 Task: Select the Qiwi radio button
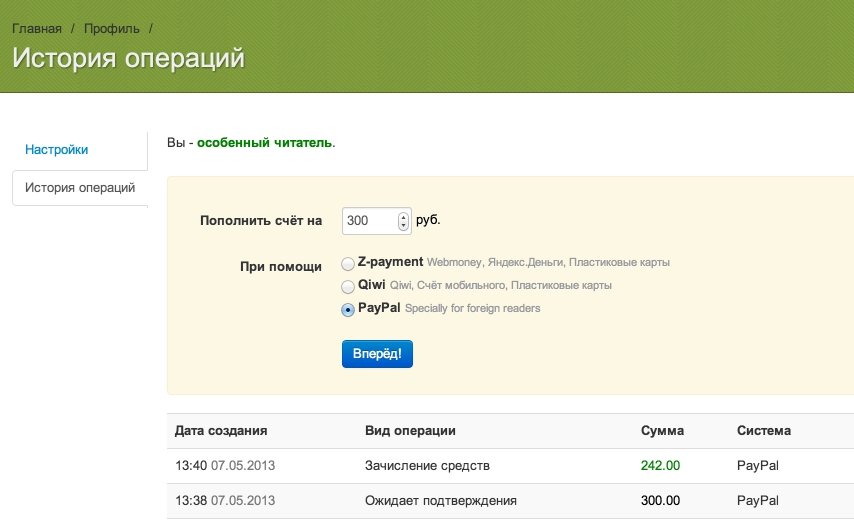click(347, 287)
